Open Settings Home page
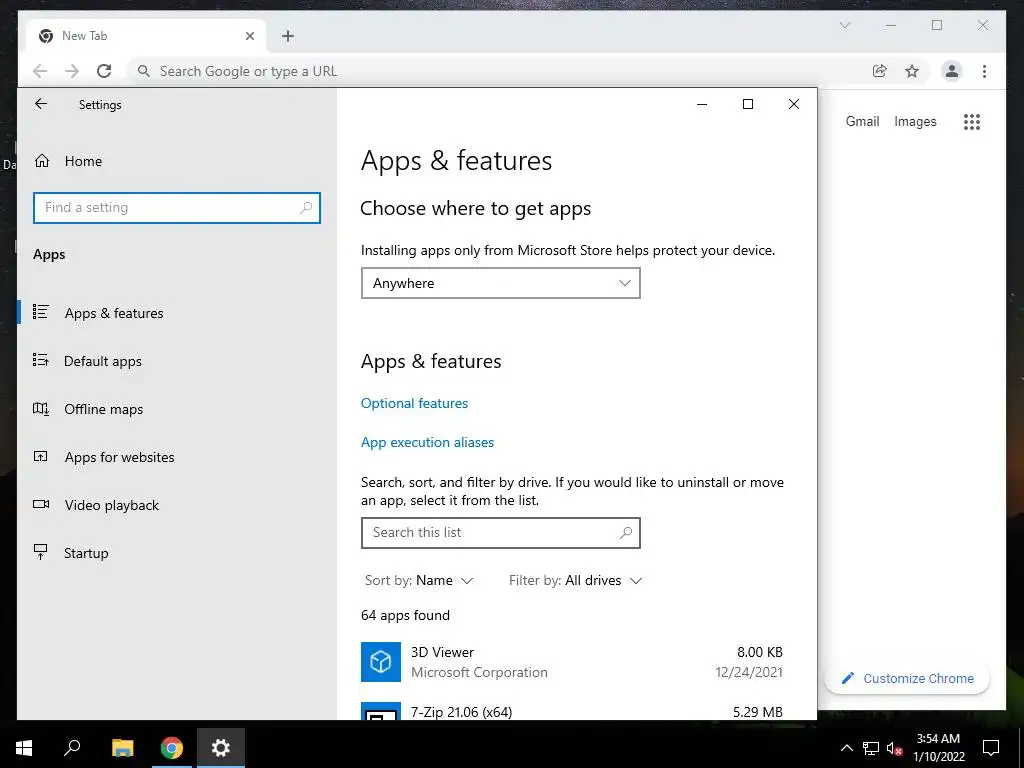The height and width of the screenshot is (768, 1024). 83,161
